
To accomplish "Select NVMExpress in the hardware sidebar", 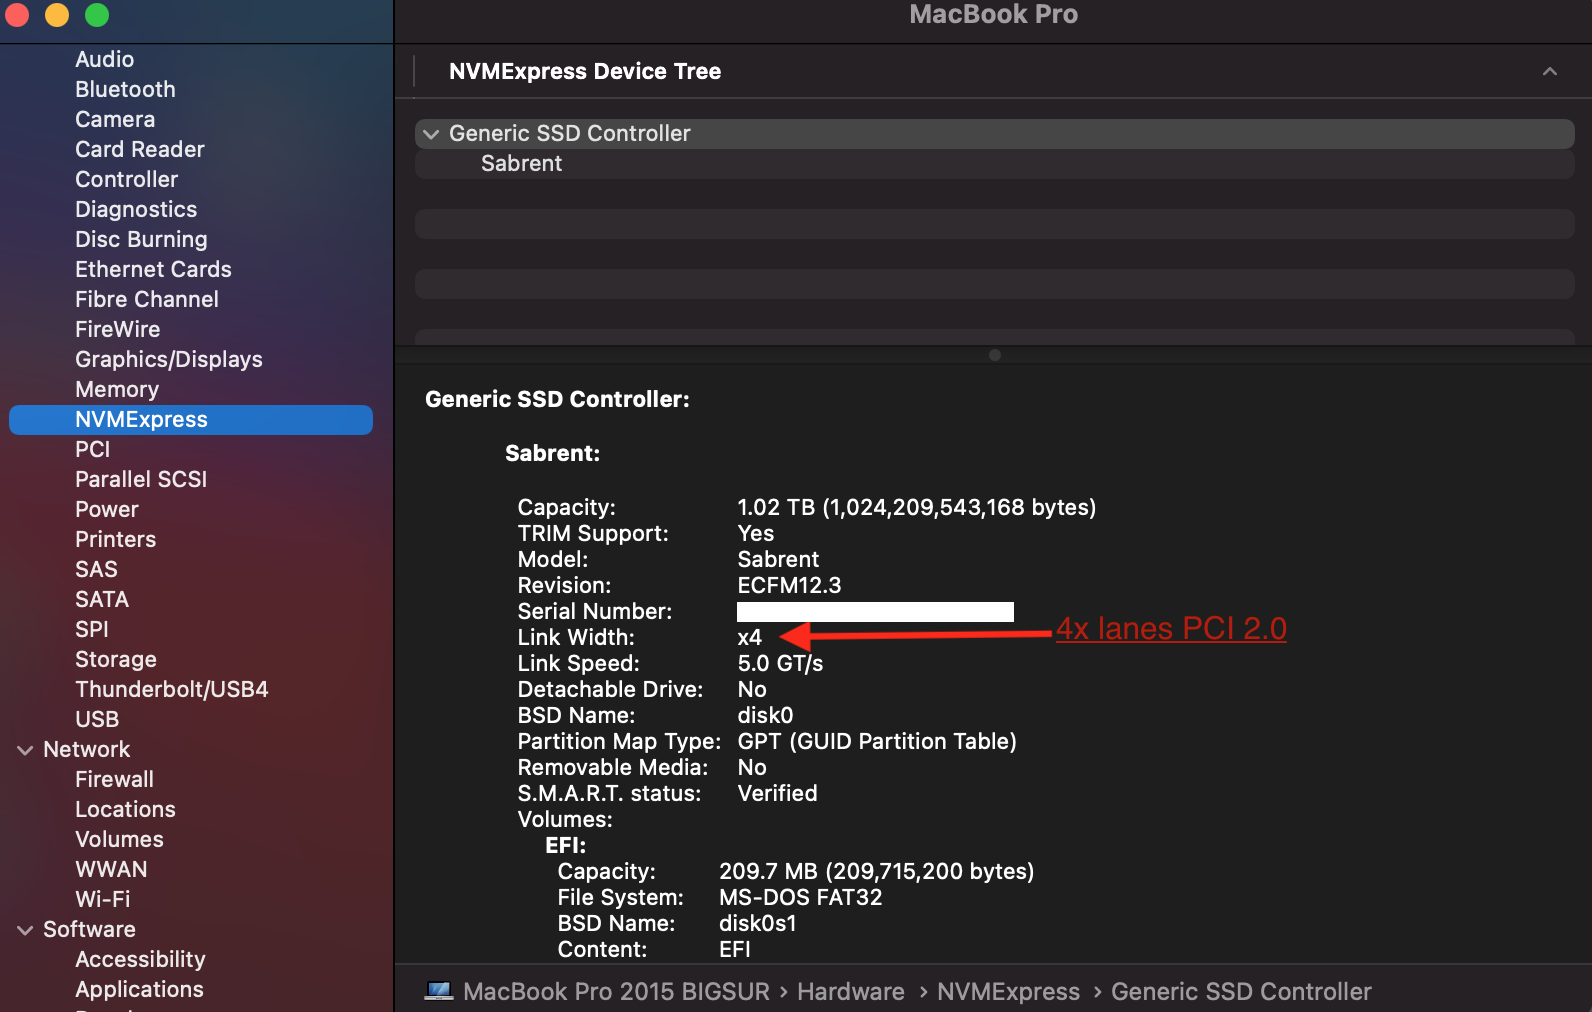I will [141, 420].
